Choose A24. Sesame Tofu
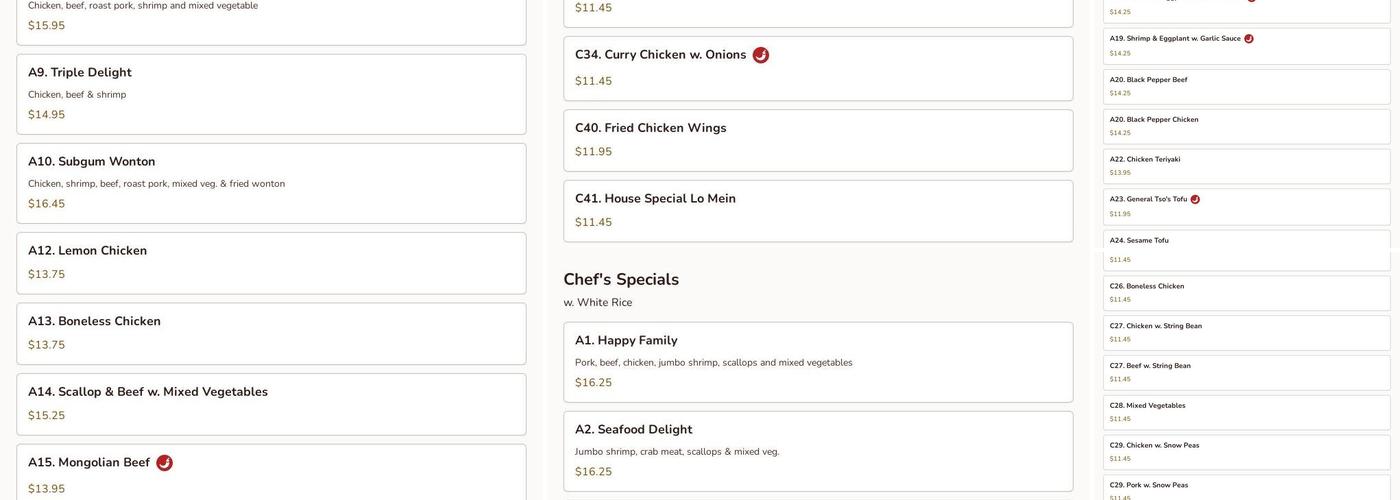The width and height of the screenshot is (1400, 500). tap(1246, 250)
